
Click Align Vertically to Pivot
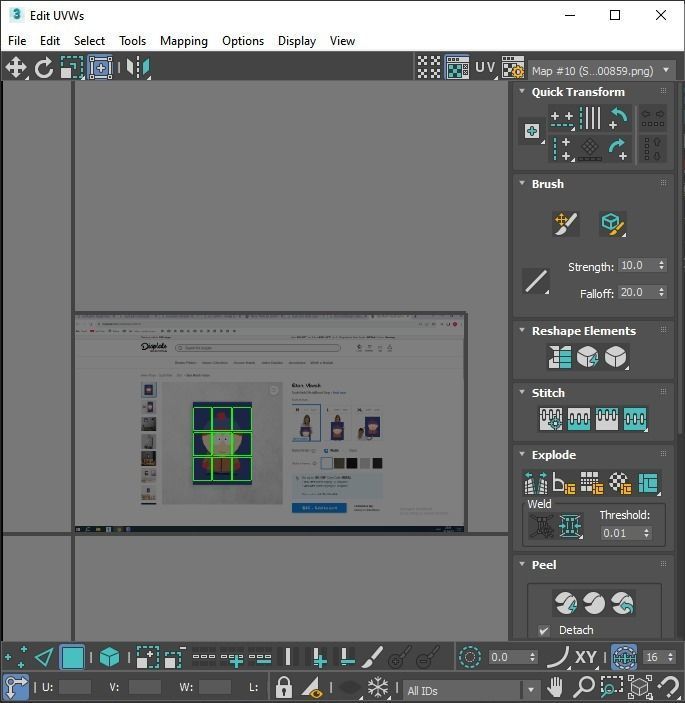562,149
